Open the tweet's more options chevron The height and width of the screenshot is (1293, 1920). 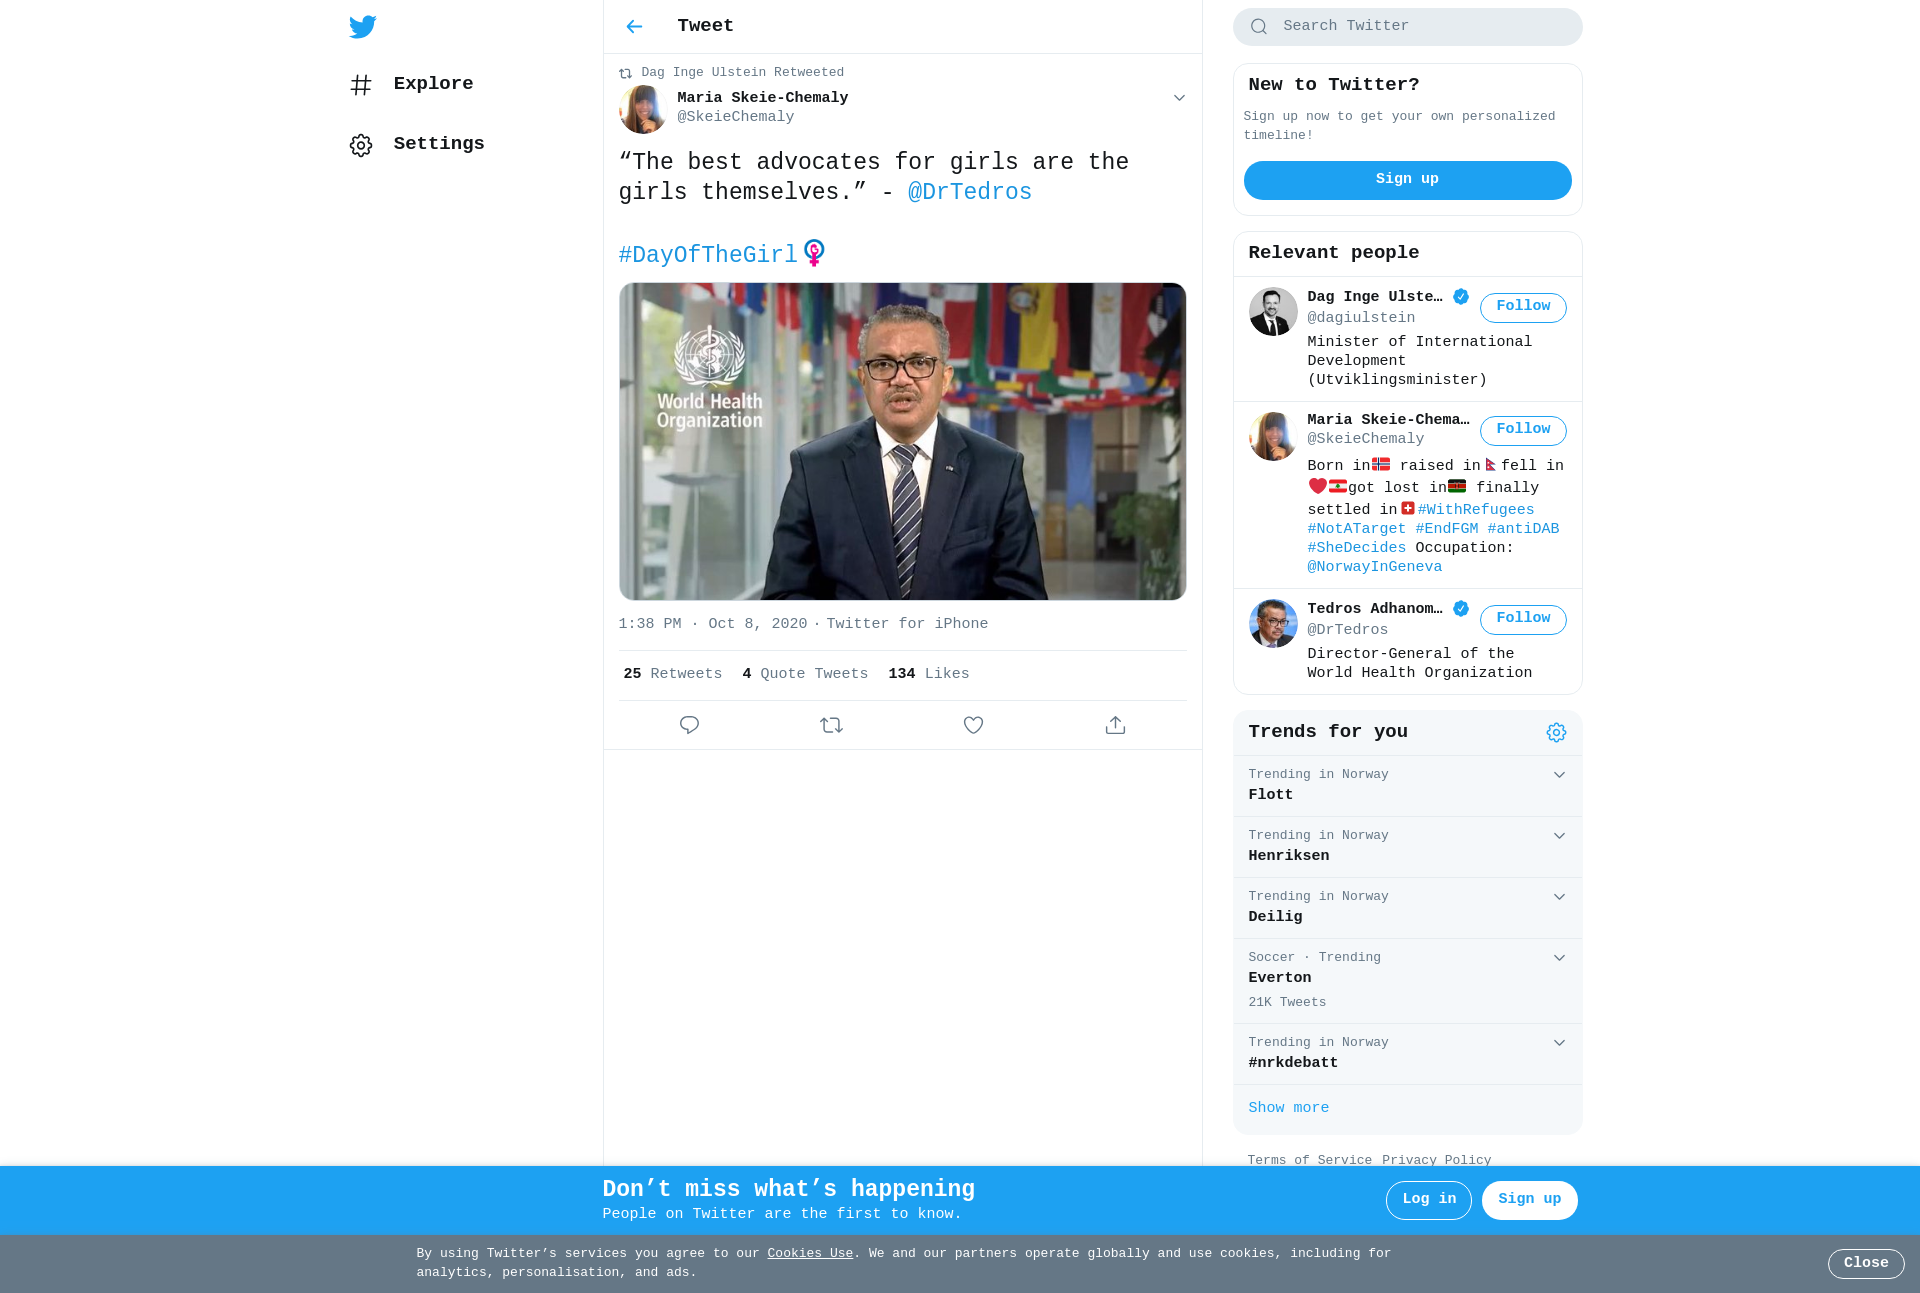pos(1179,98)
